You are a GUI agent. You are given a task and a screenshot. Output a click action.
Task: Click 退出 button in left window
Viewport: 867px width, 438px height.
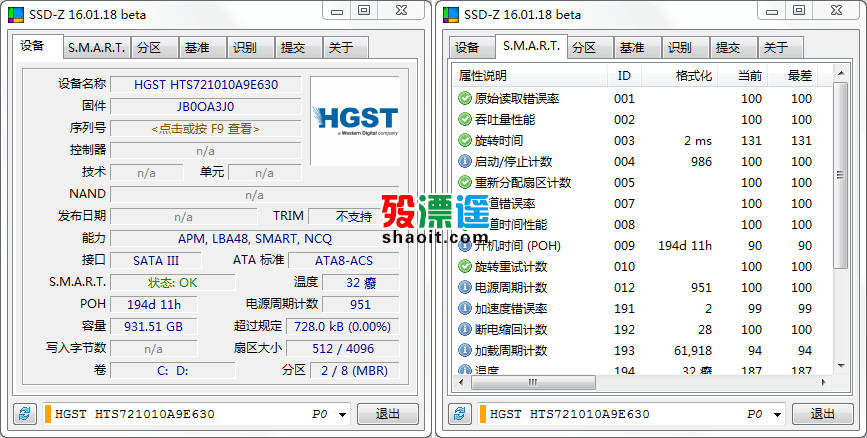point(388,414)
